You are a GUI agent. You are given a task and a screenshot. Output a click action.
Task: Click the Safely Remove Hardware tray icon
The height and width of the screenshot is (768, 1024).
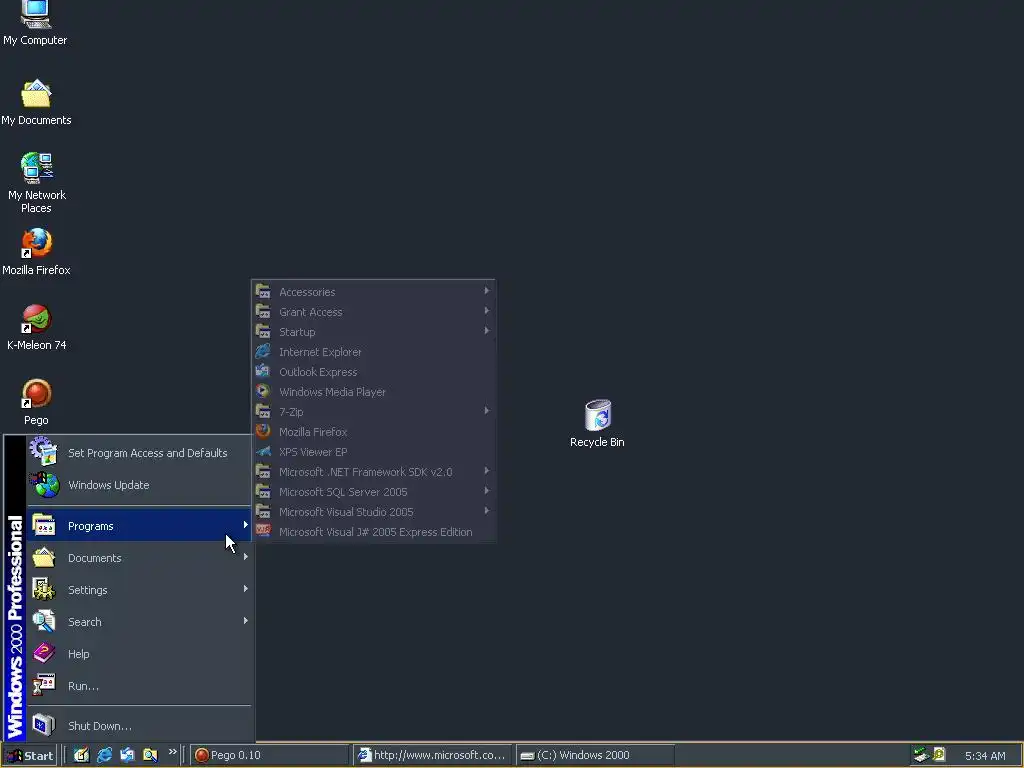pos(921,755)
